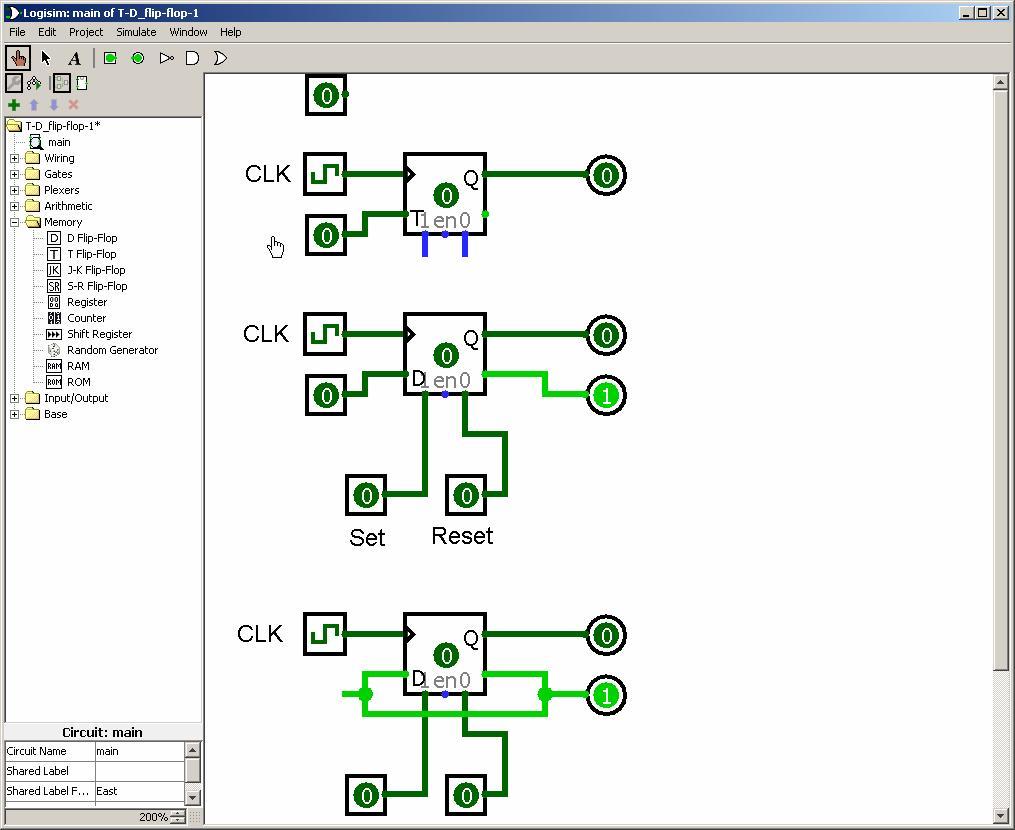
Task: Pick the NOT gate toolbar icon
Action: [166, 58]
